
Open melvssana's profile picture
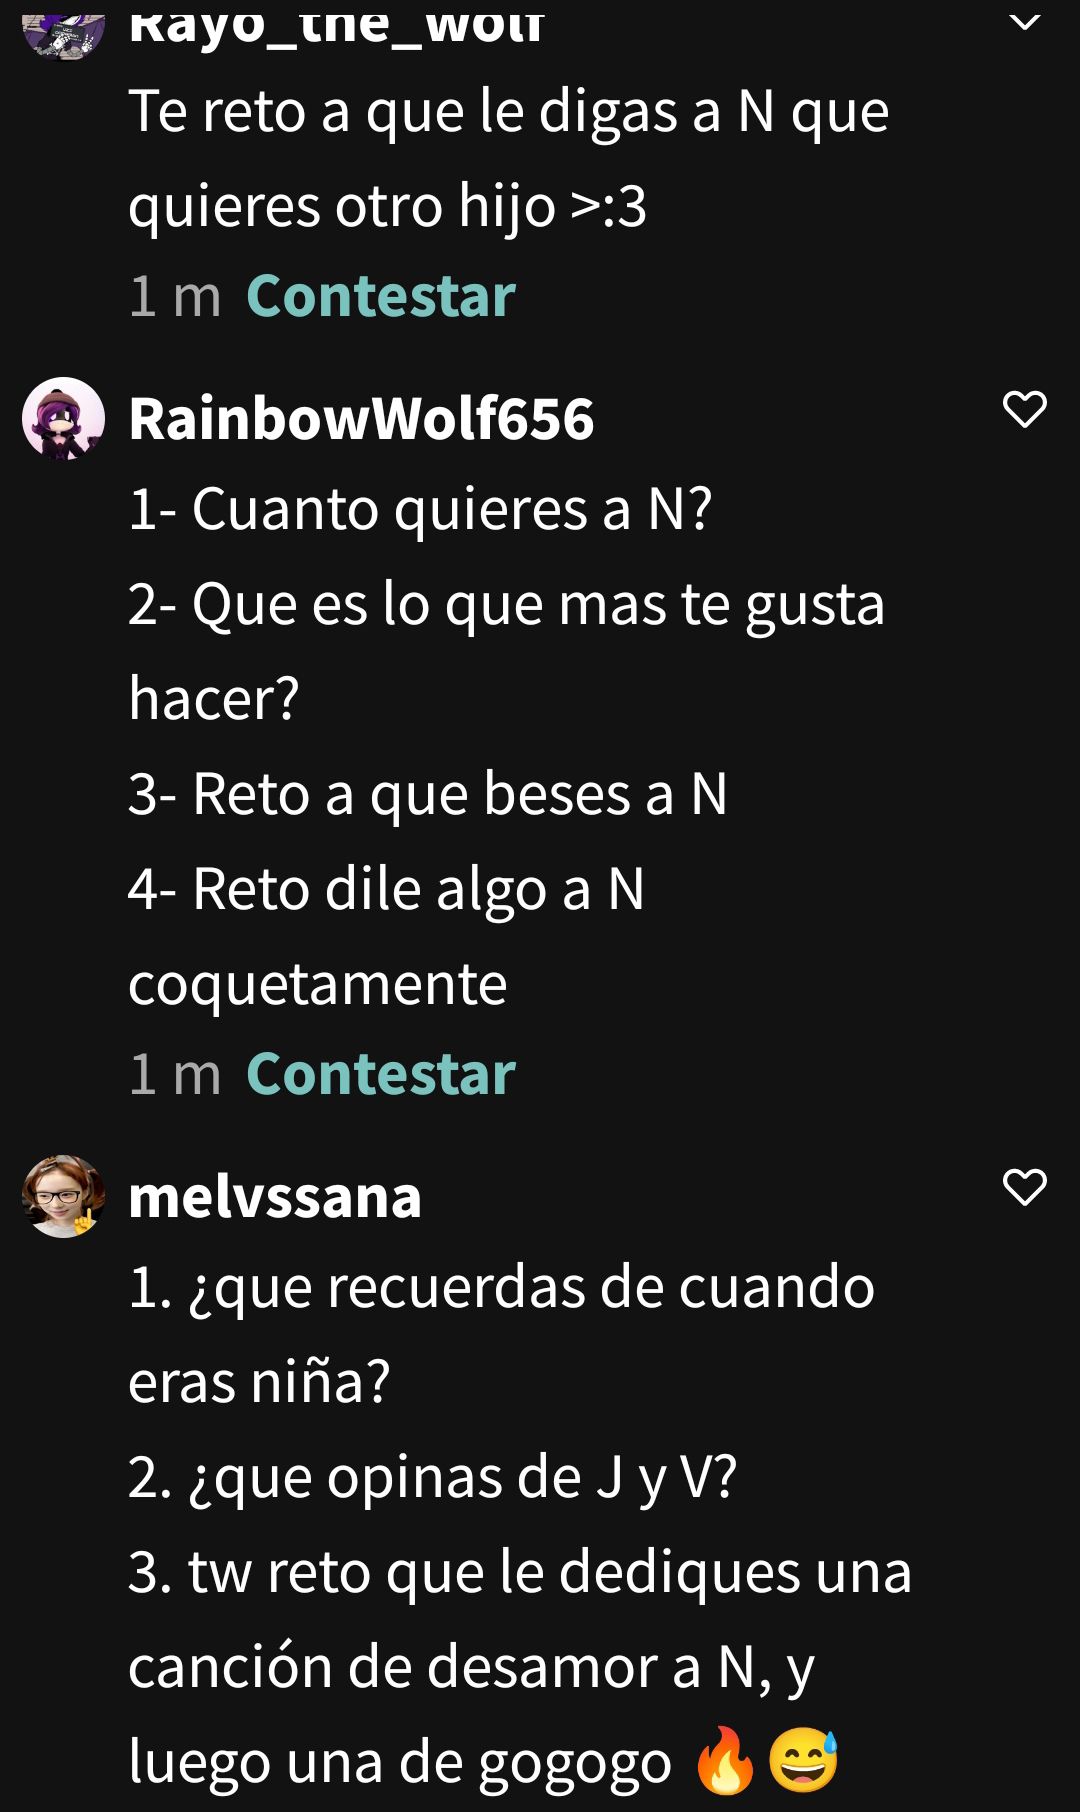[x=64, y=1196]
